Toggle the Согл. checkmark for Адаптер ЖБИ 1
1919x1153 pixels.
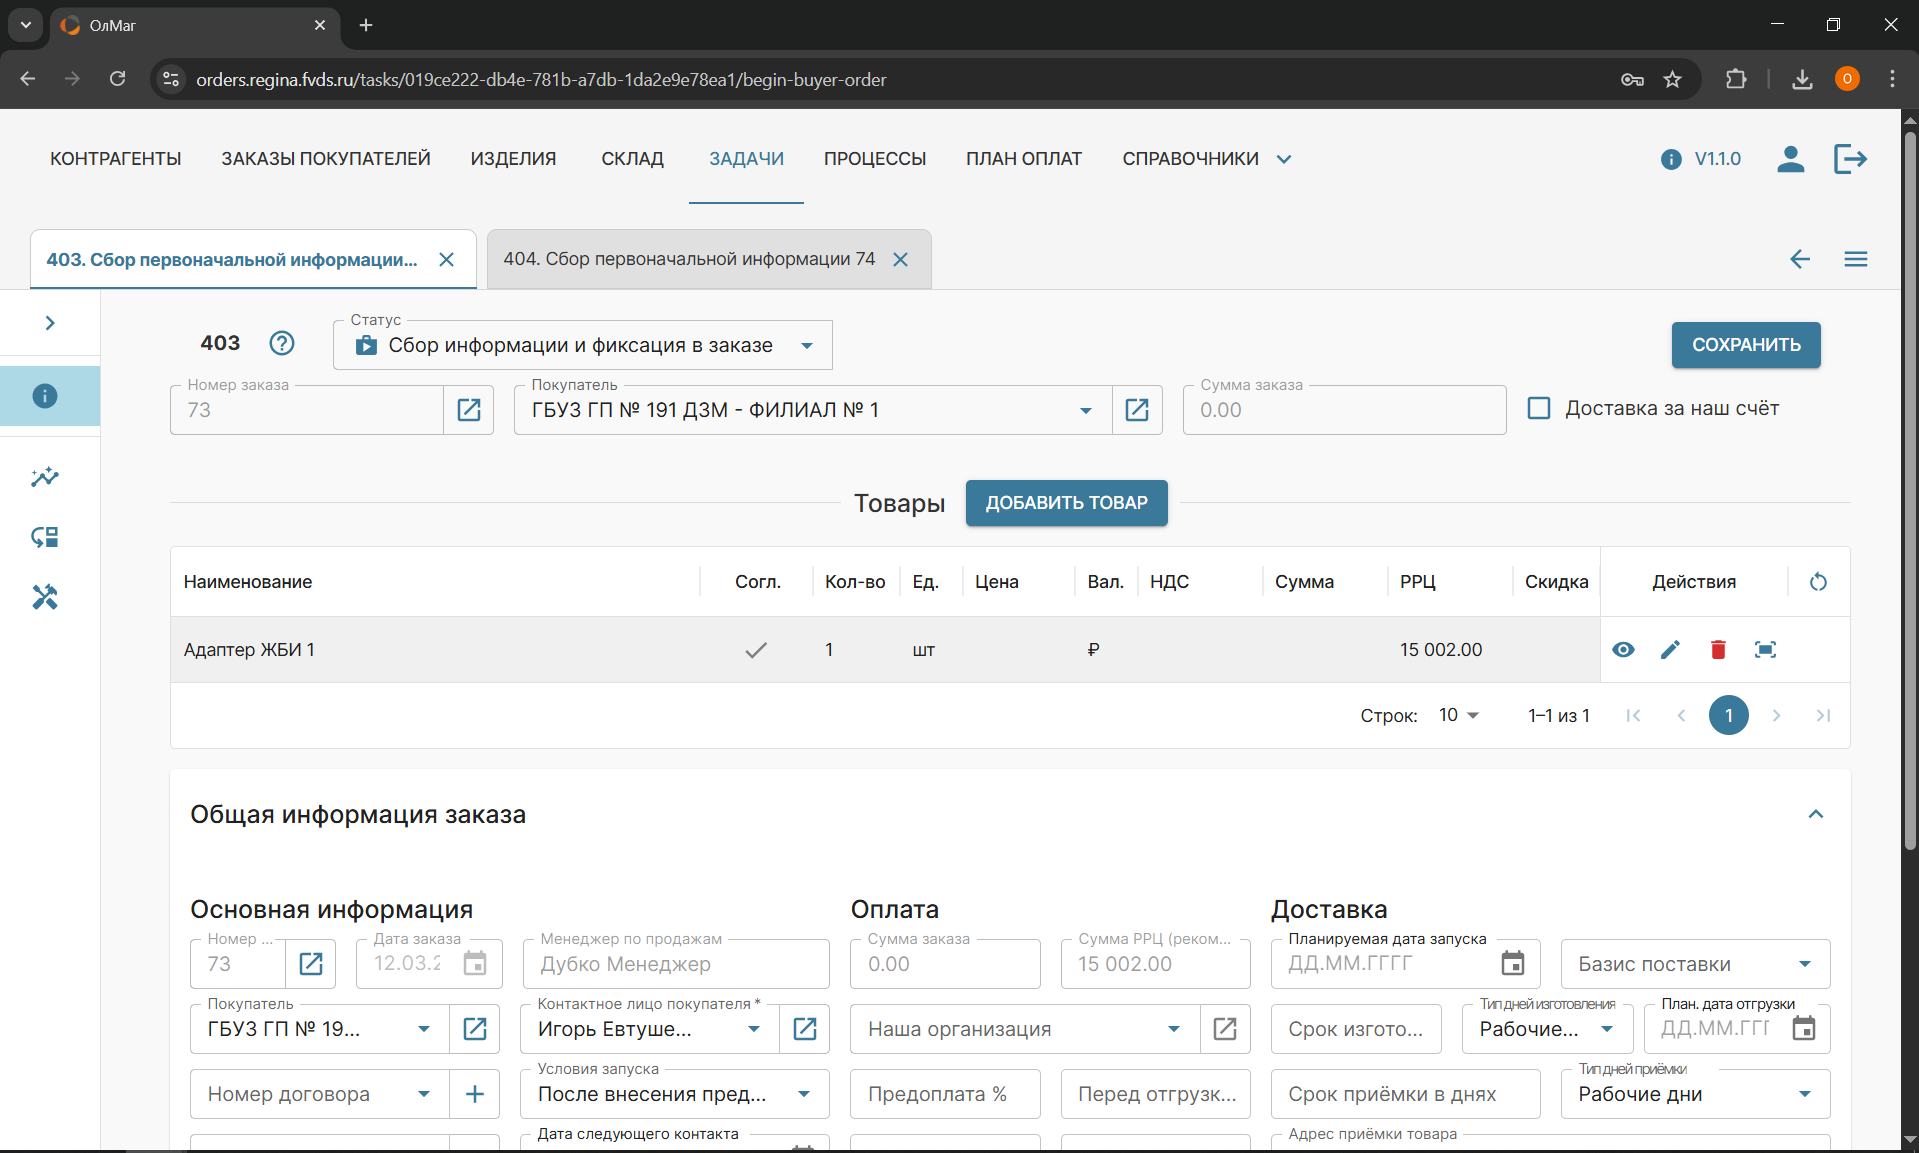(756, 650)
